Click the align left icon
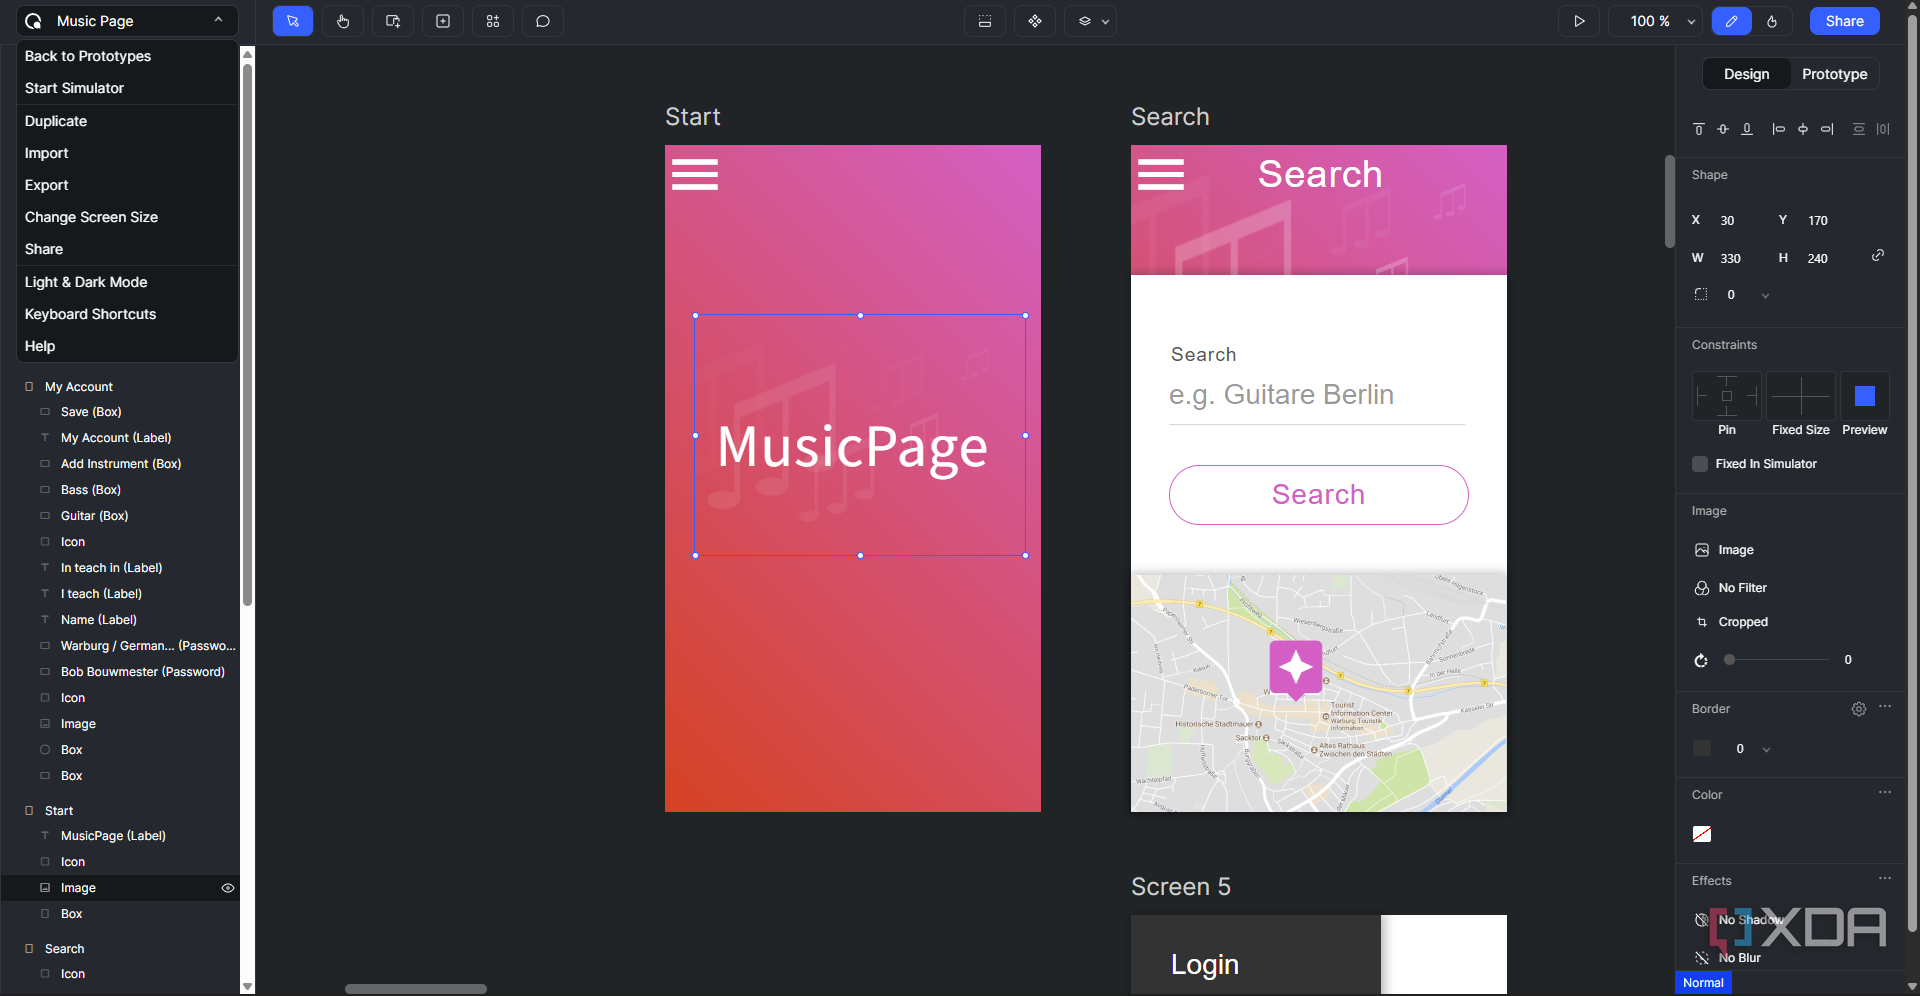 tap(1778, 129)
